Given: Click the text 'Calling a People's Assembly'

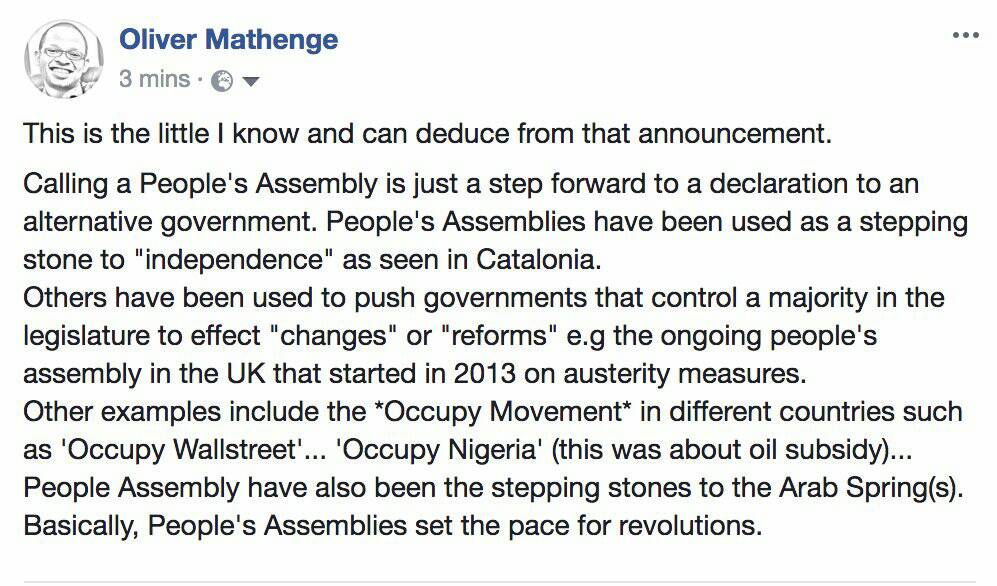Looking at the screenshot, I should pos(170,186).
